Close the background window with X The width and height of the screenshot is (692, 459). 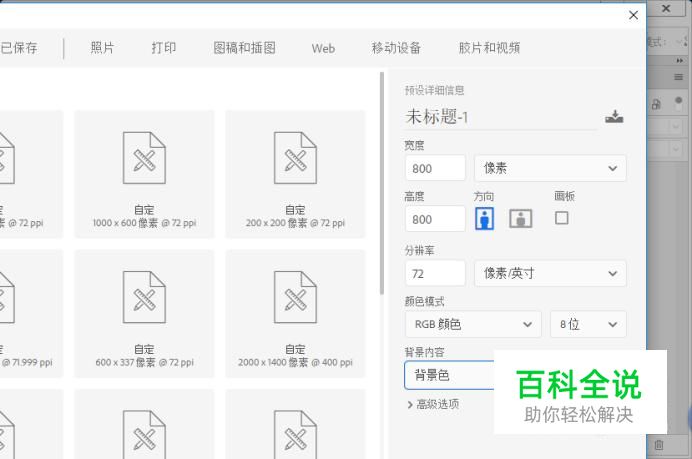[666, 8]
